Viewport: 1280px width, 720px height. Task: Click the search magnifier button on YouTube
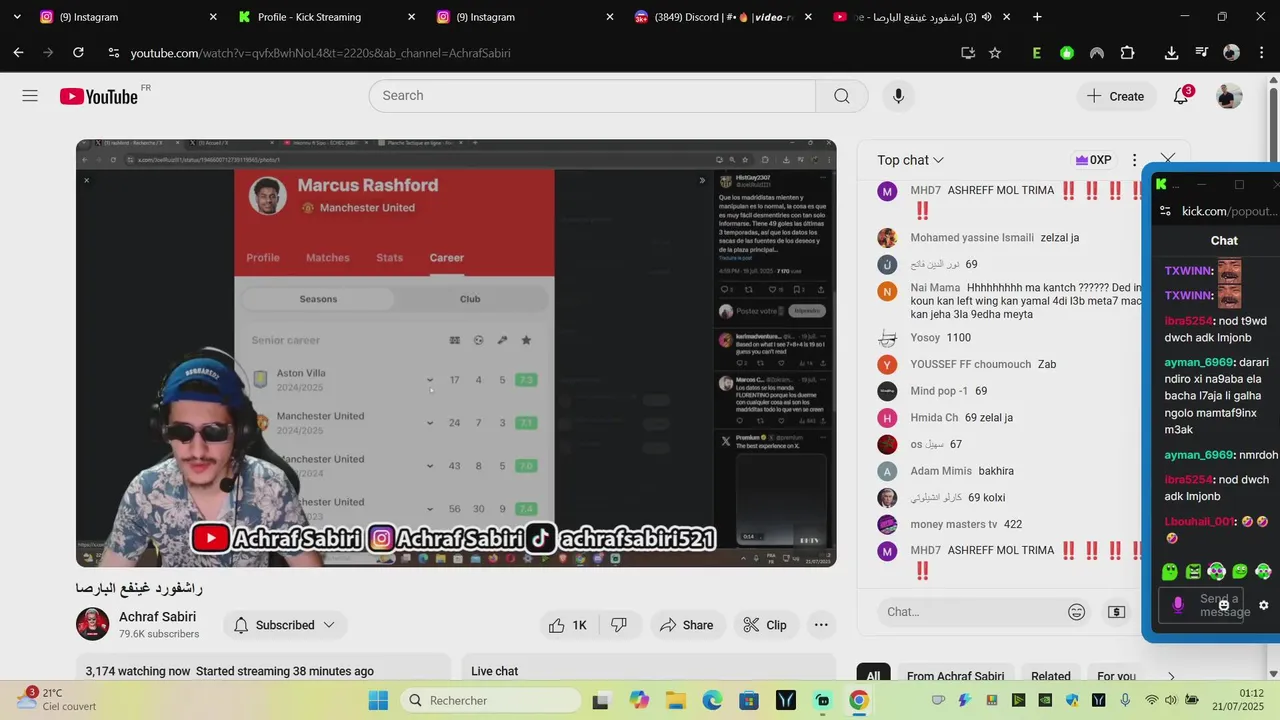[x=842, y=96]
